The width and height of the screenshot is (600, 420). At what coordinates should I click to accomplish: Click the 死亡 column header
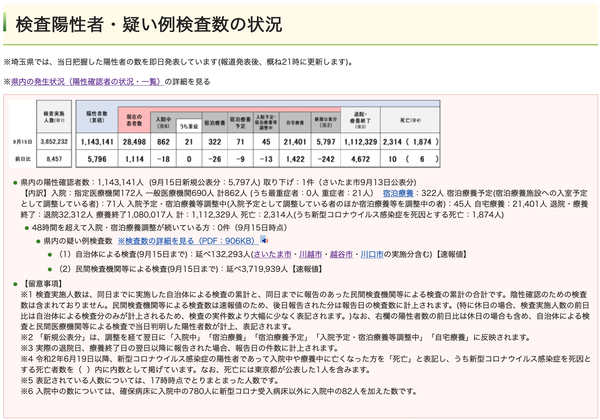[x=410, y=120]
